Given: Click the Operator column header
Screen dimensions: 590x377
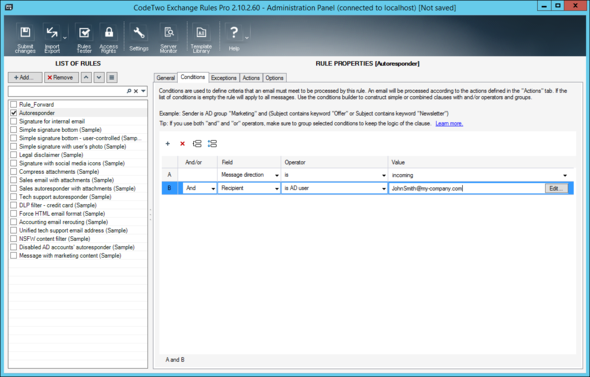Looking at the screenshot, I should (x=335, y=162).
